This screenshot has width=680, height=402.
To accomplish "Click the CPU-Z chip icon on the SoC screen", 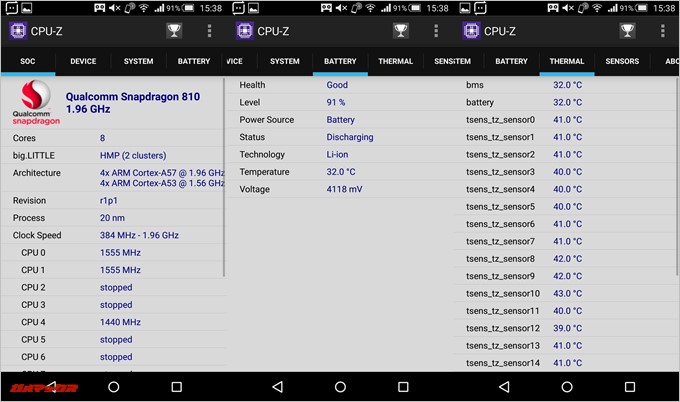I will tap(18, 31).
